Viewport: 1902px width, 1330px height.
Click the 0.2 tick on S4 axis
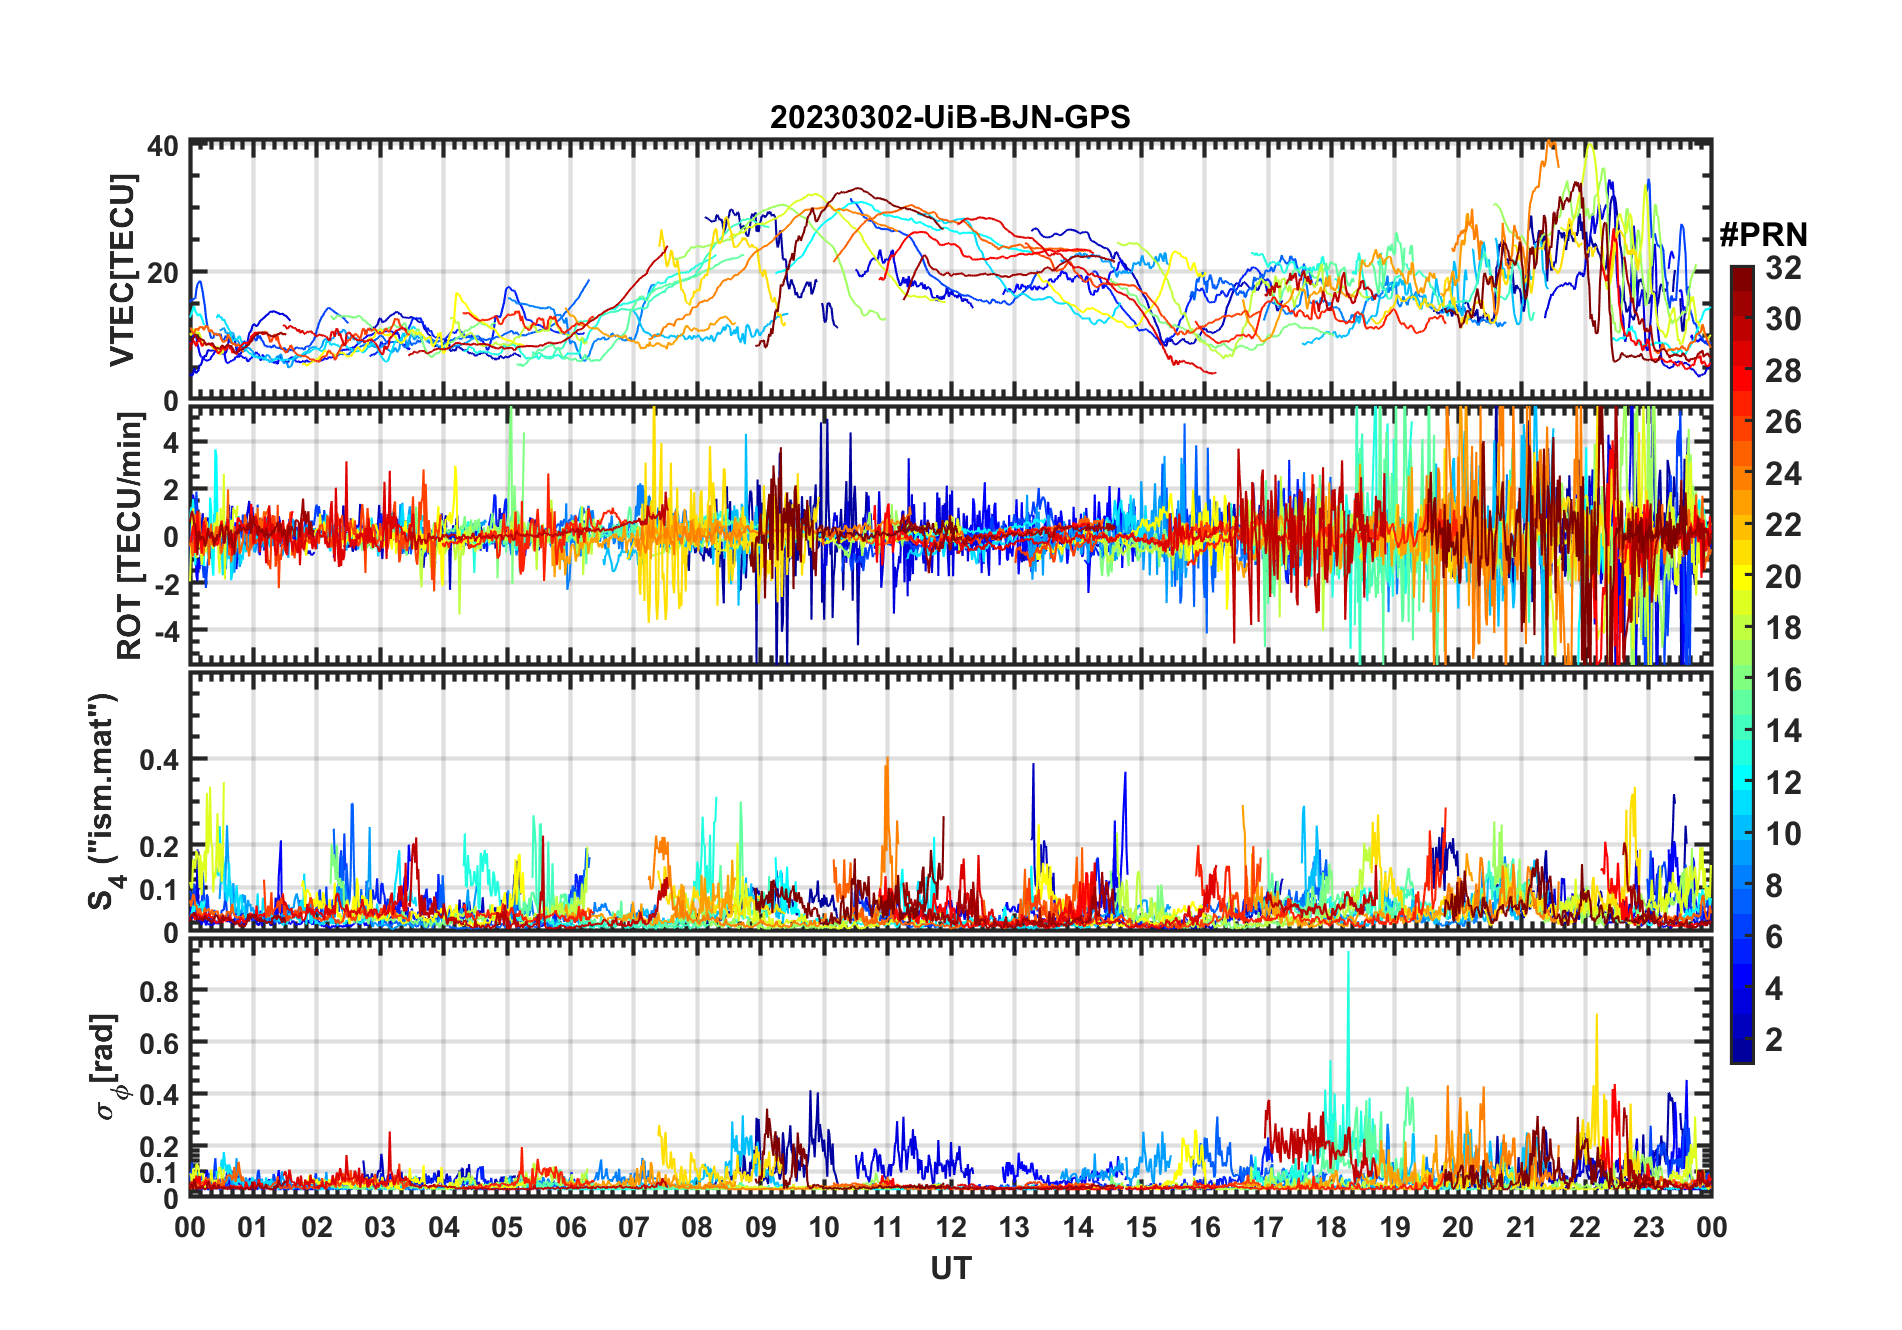point(159,846)
